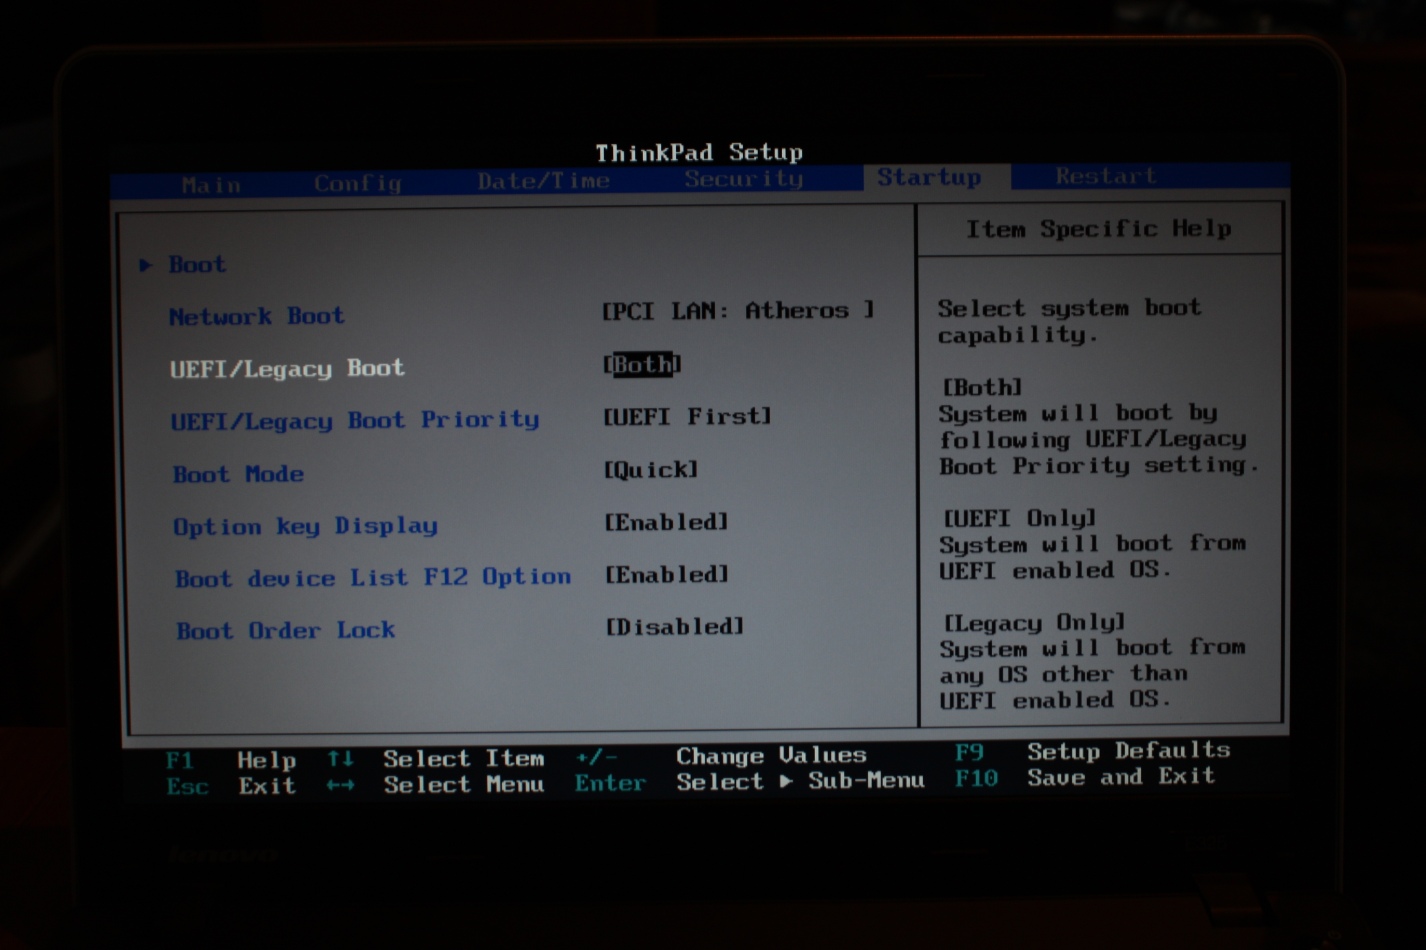Screen dimensions: 1426x950
Task: Click the left/right arrows Select Menu hint
Action: tap(436, 785)
